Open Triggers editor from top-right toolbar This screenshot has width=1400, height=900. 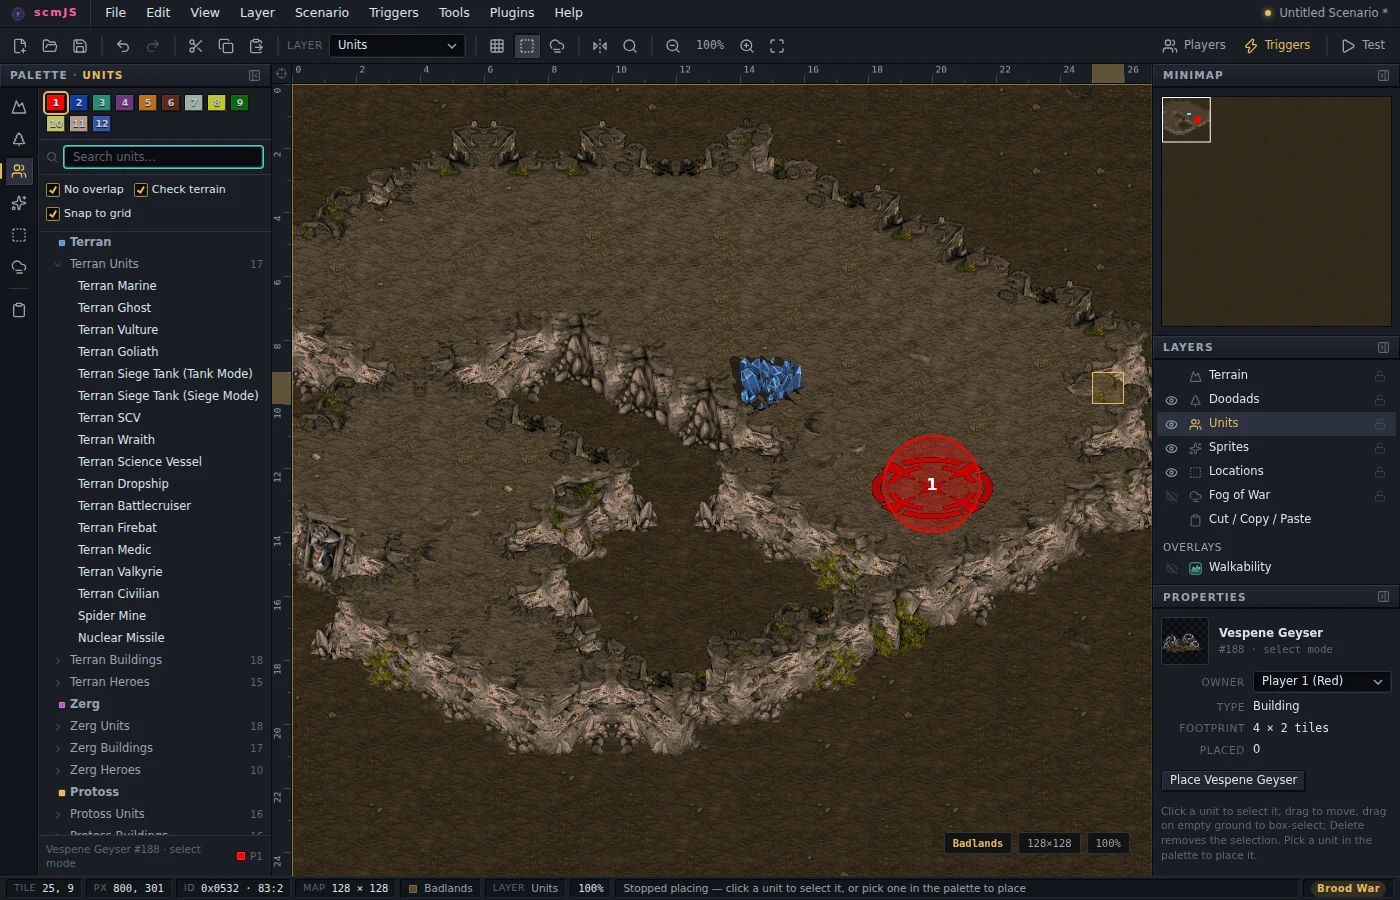click(x=1277, y=46)
